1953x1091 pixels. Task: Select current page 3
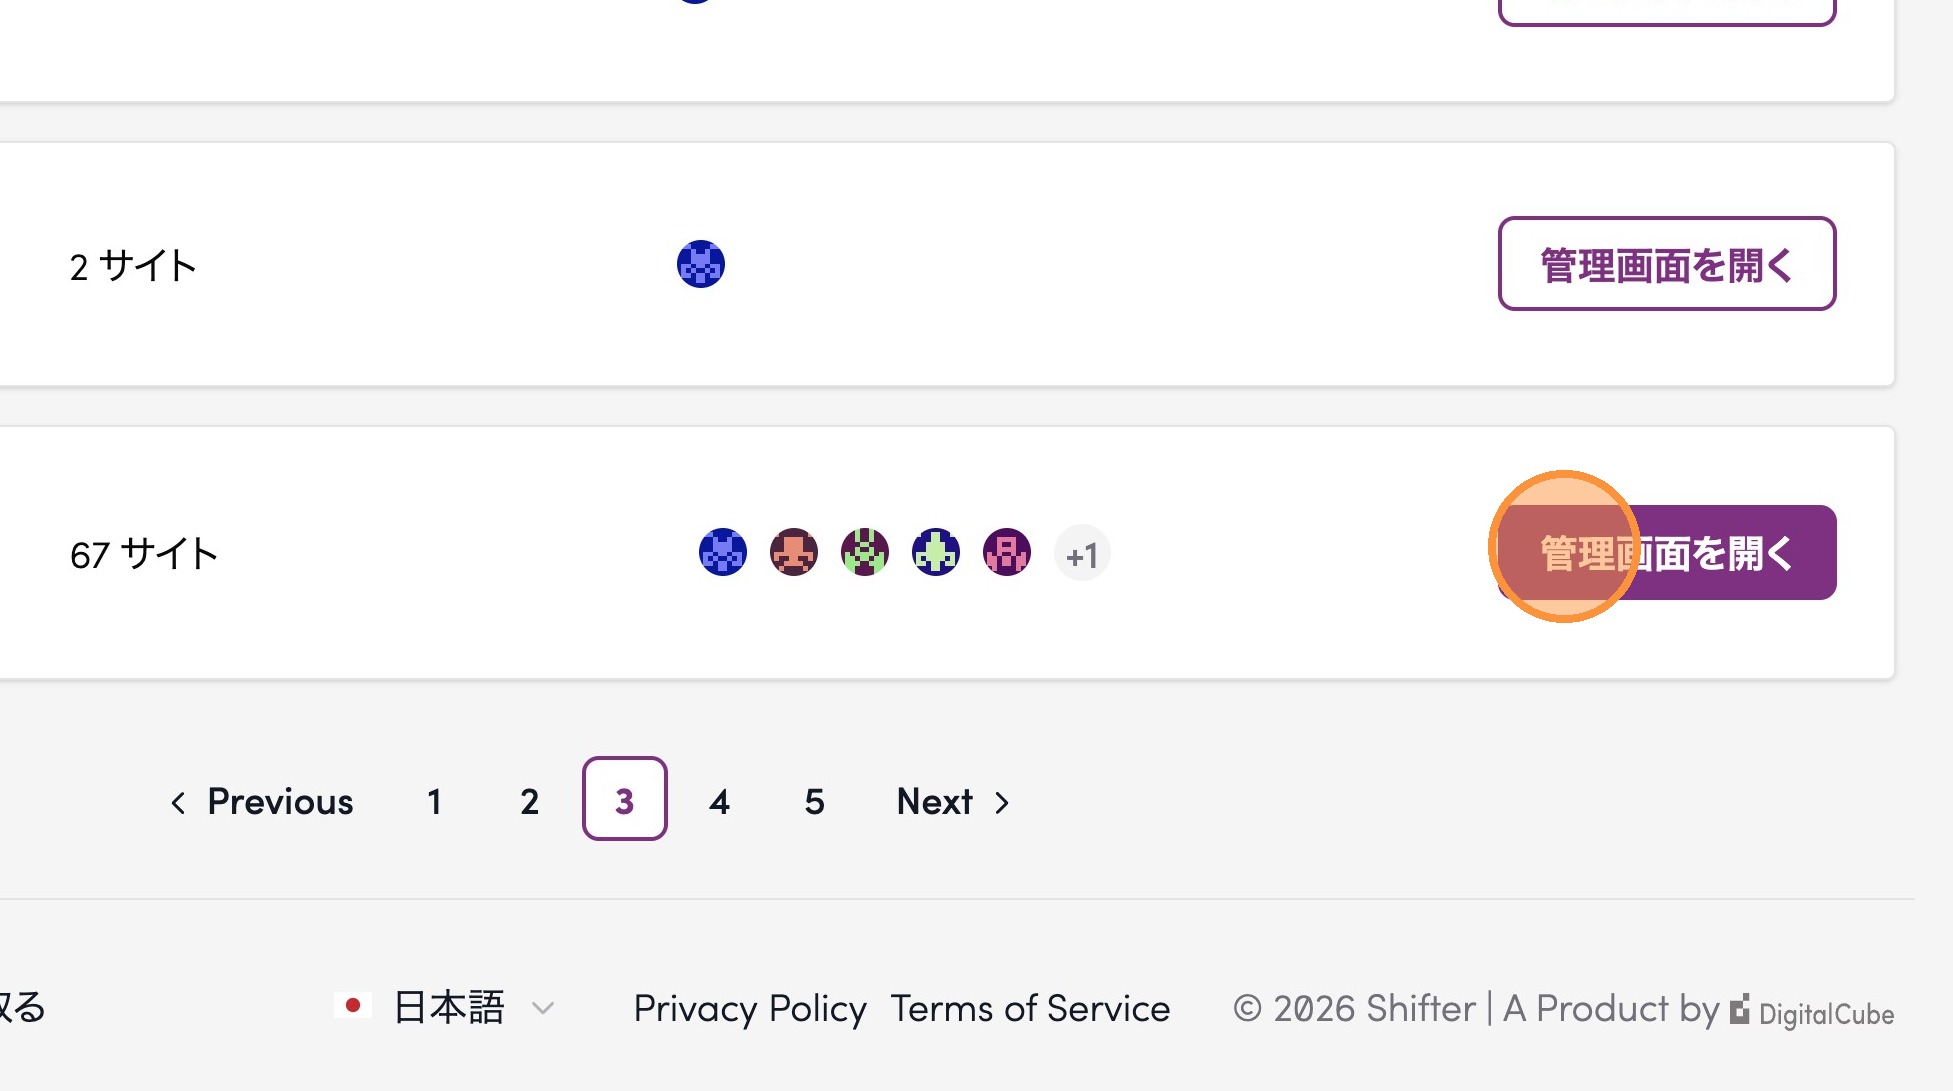[625, 799]
